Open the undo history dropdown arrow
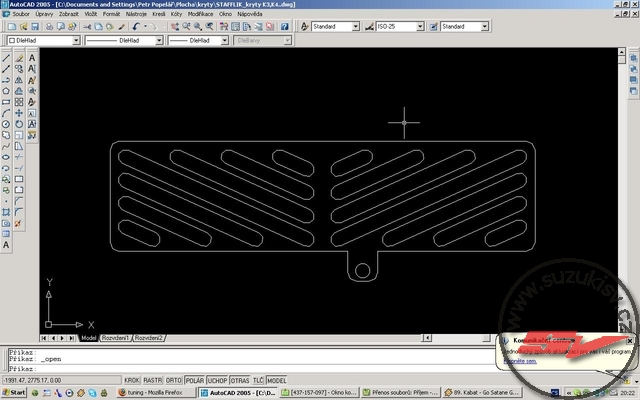The image size is (640, 400). (x=145, y=27)
